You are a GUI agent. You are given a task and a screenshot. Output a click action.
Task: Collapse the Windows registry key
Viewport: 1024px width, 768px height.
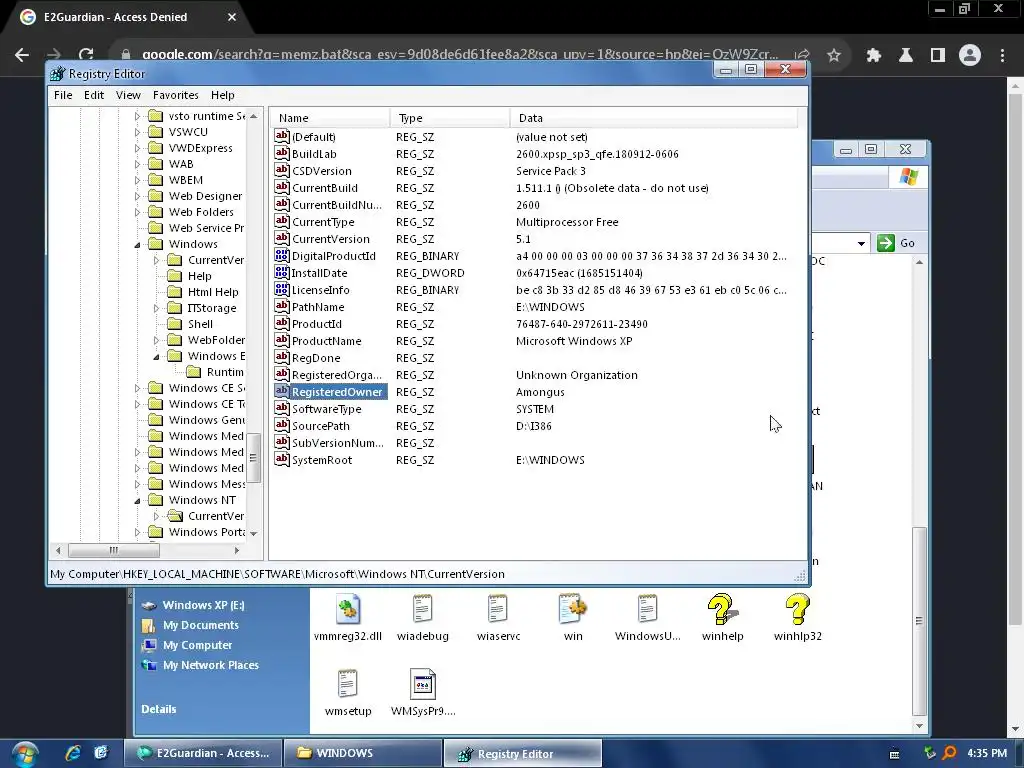coord(137,244)
